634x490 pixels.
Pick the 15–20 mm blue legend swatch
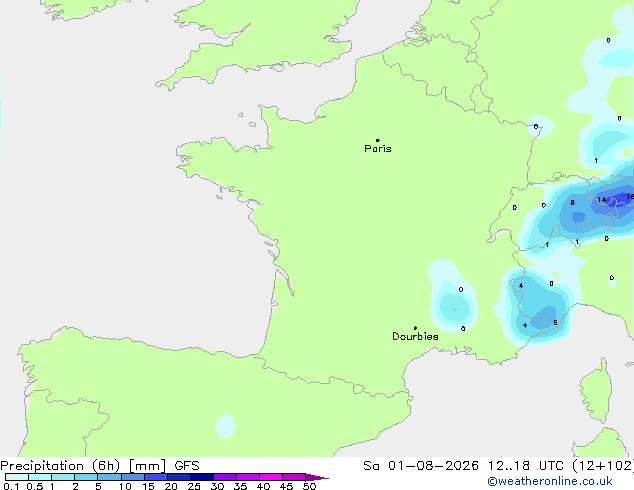156,477
